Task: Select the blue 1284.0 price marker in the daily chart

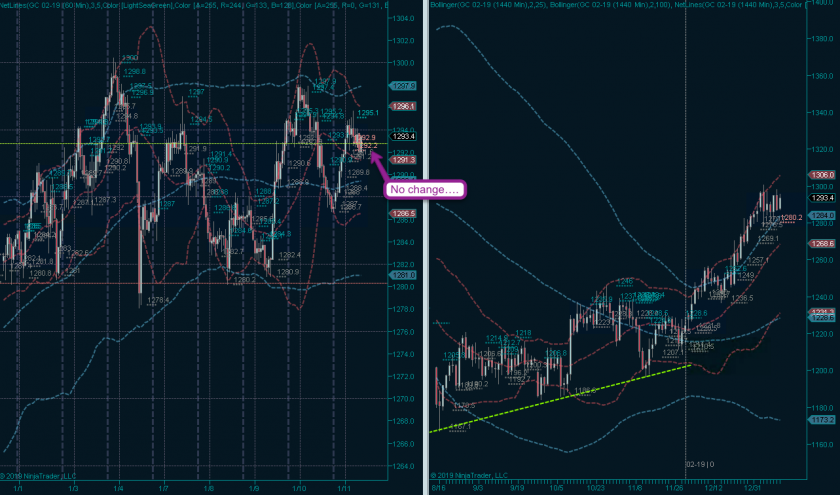Action: 822,215
